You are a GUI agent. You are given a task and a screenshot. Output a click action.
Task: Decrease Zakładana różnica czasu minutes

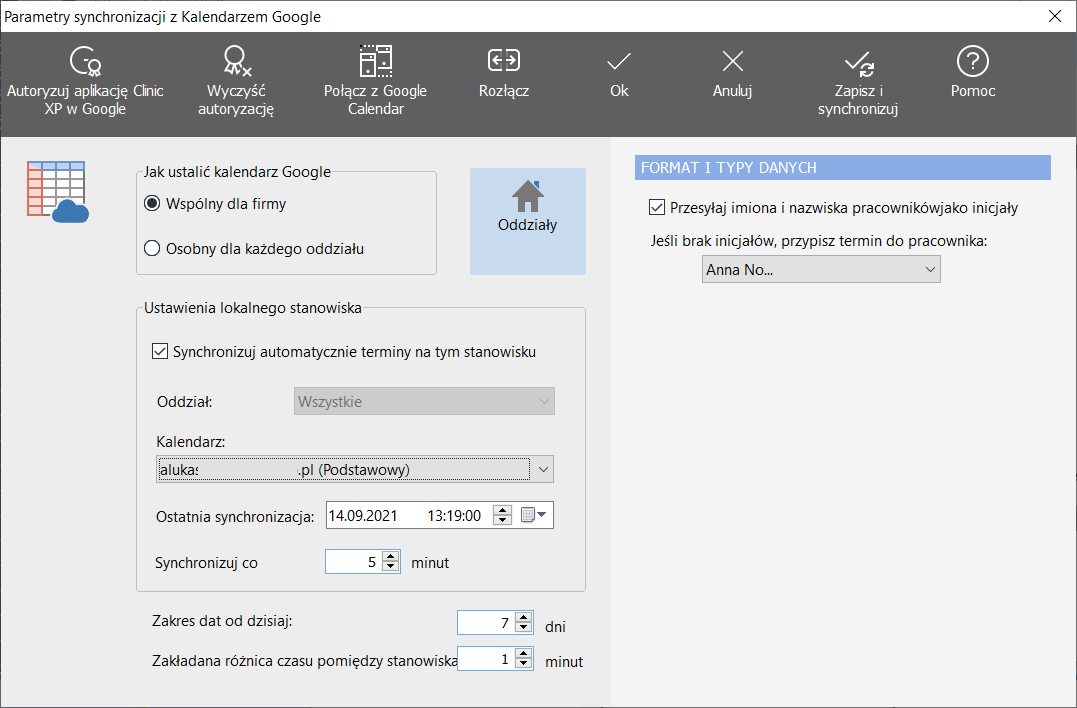(x=523, y=664)
